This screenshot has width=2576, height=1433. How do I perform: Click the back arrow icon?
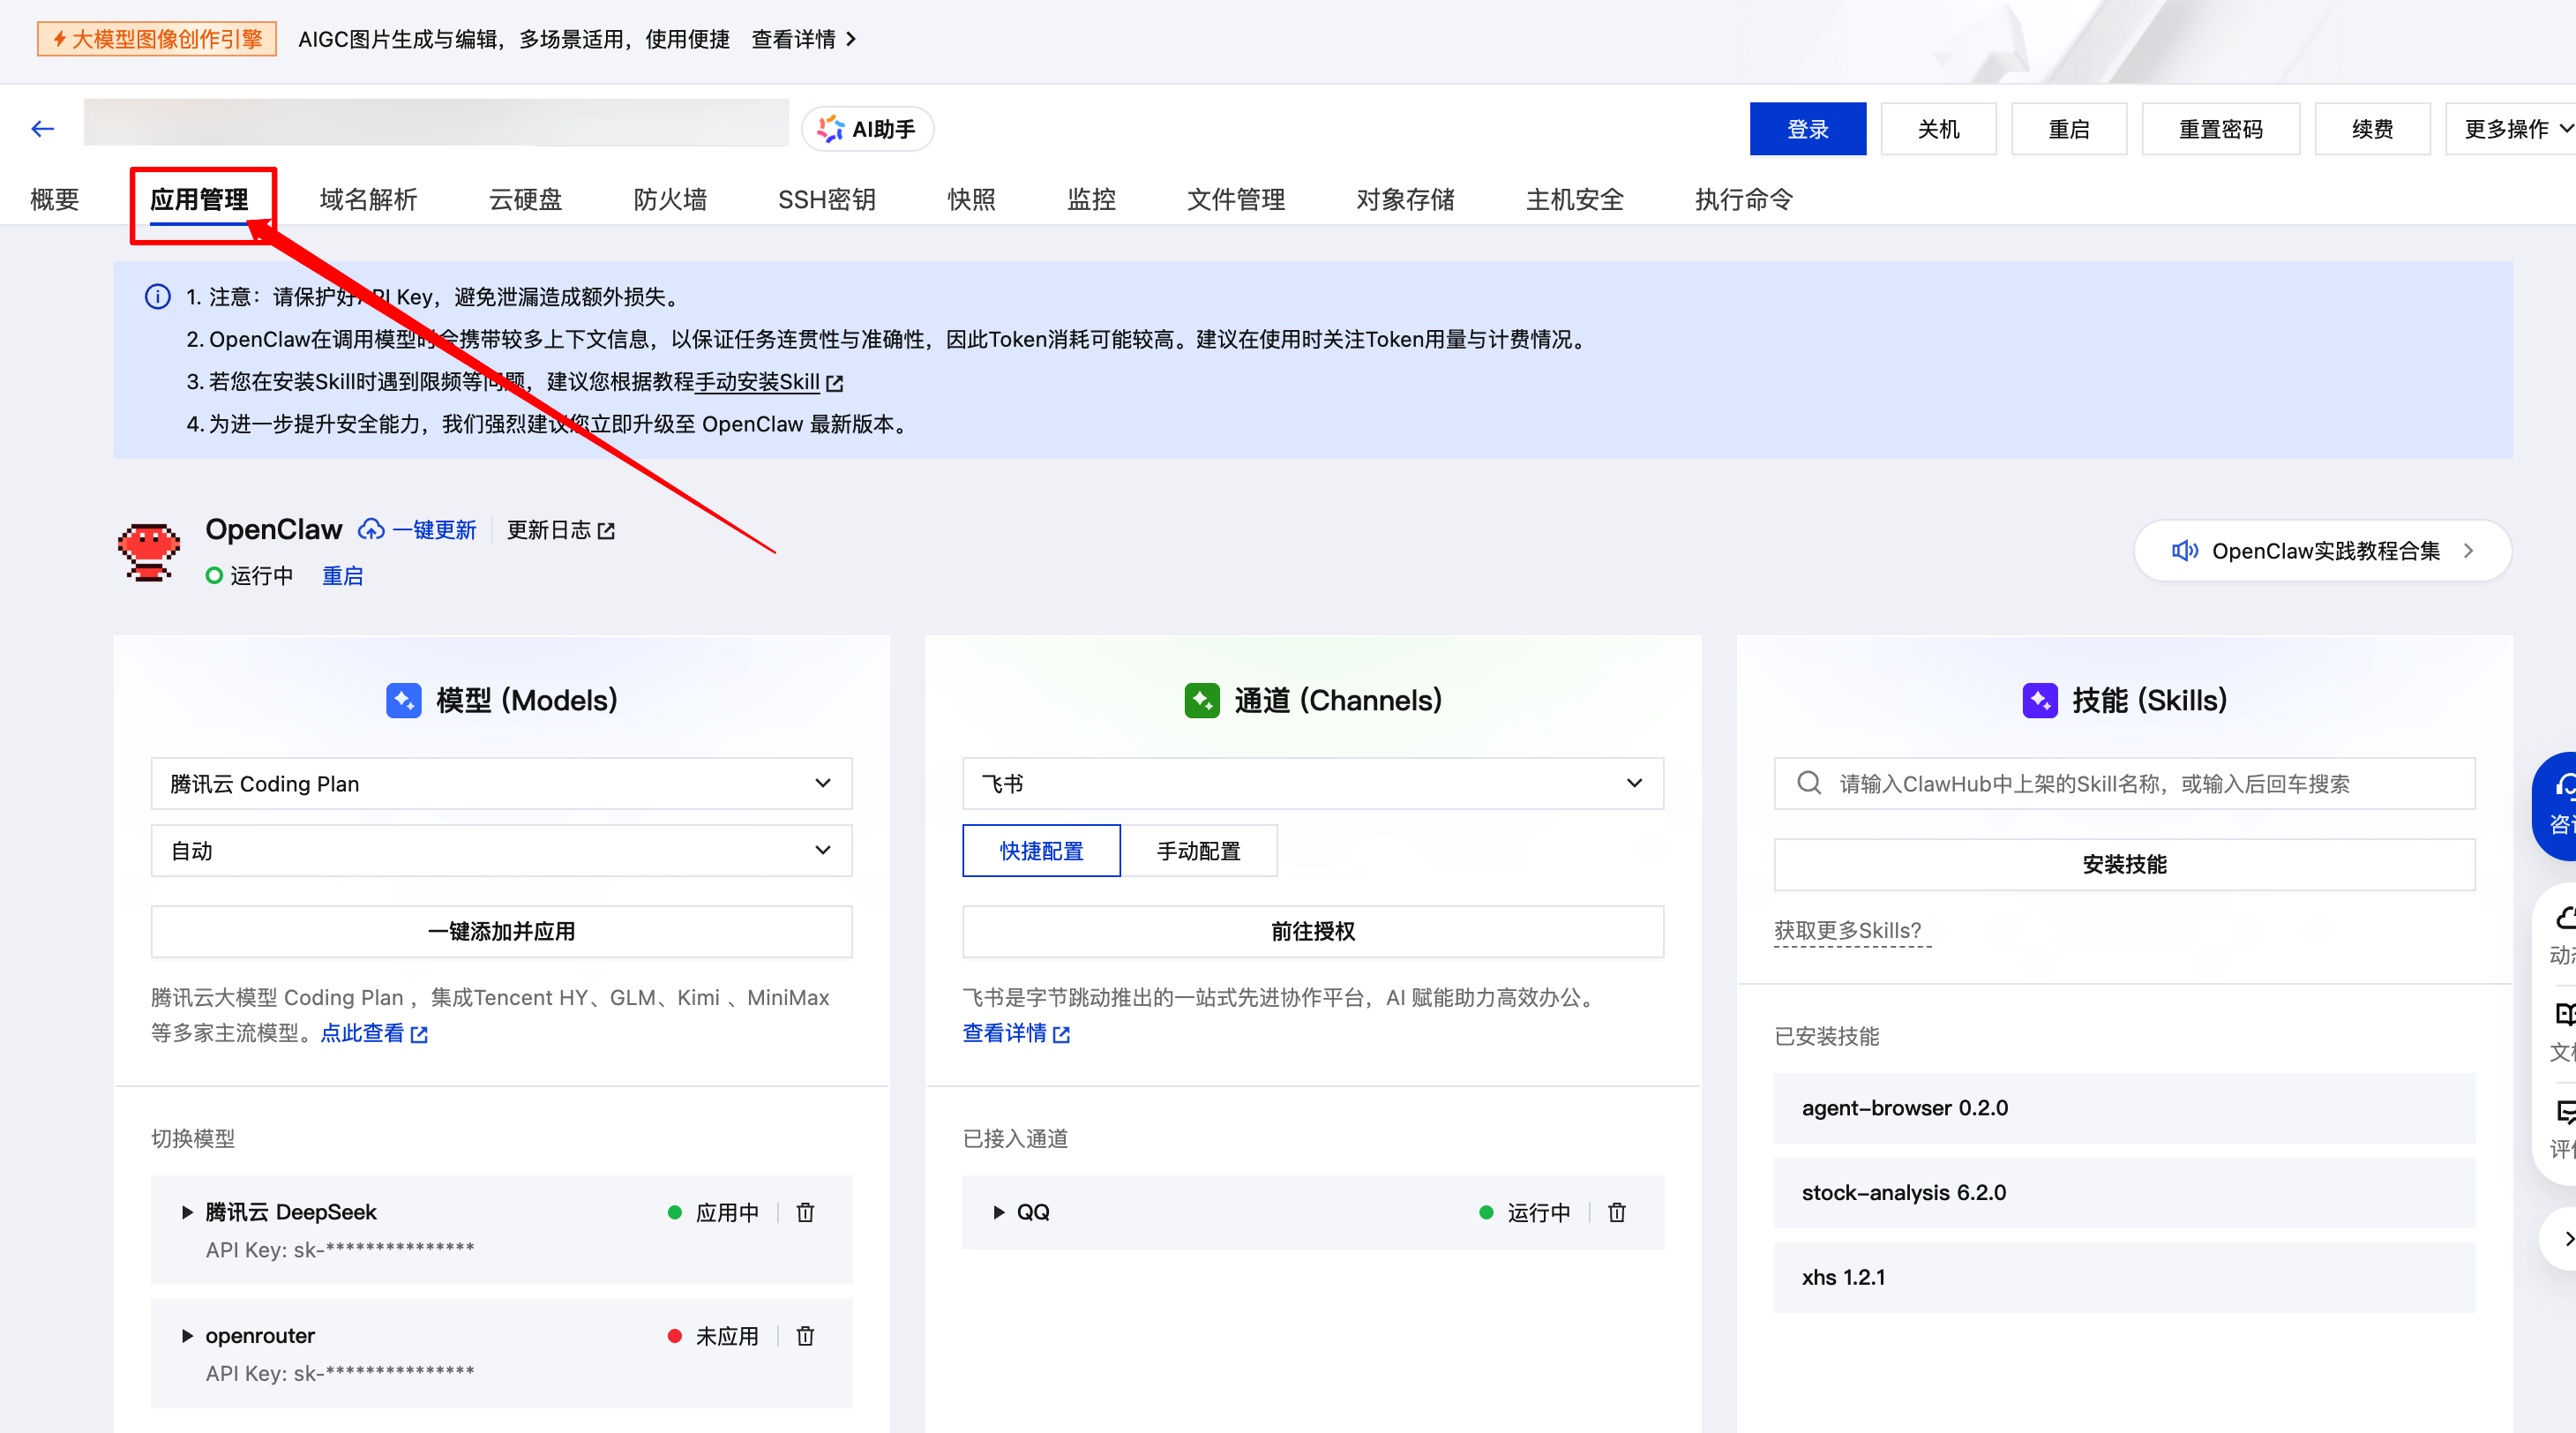click(x=42, y=129)
